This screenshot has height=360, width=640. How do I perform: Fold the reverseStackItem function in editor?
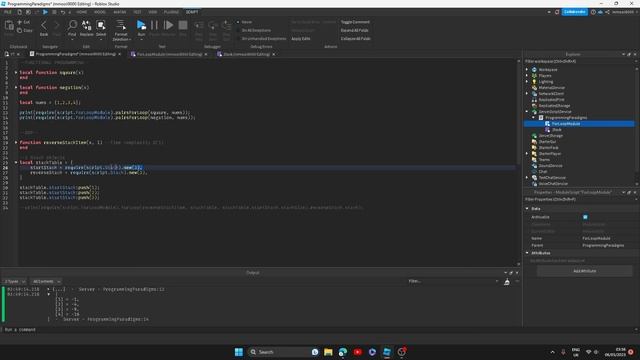coord(16,142)
